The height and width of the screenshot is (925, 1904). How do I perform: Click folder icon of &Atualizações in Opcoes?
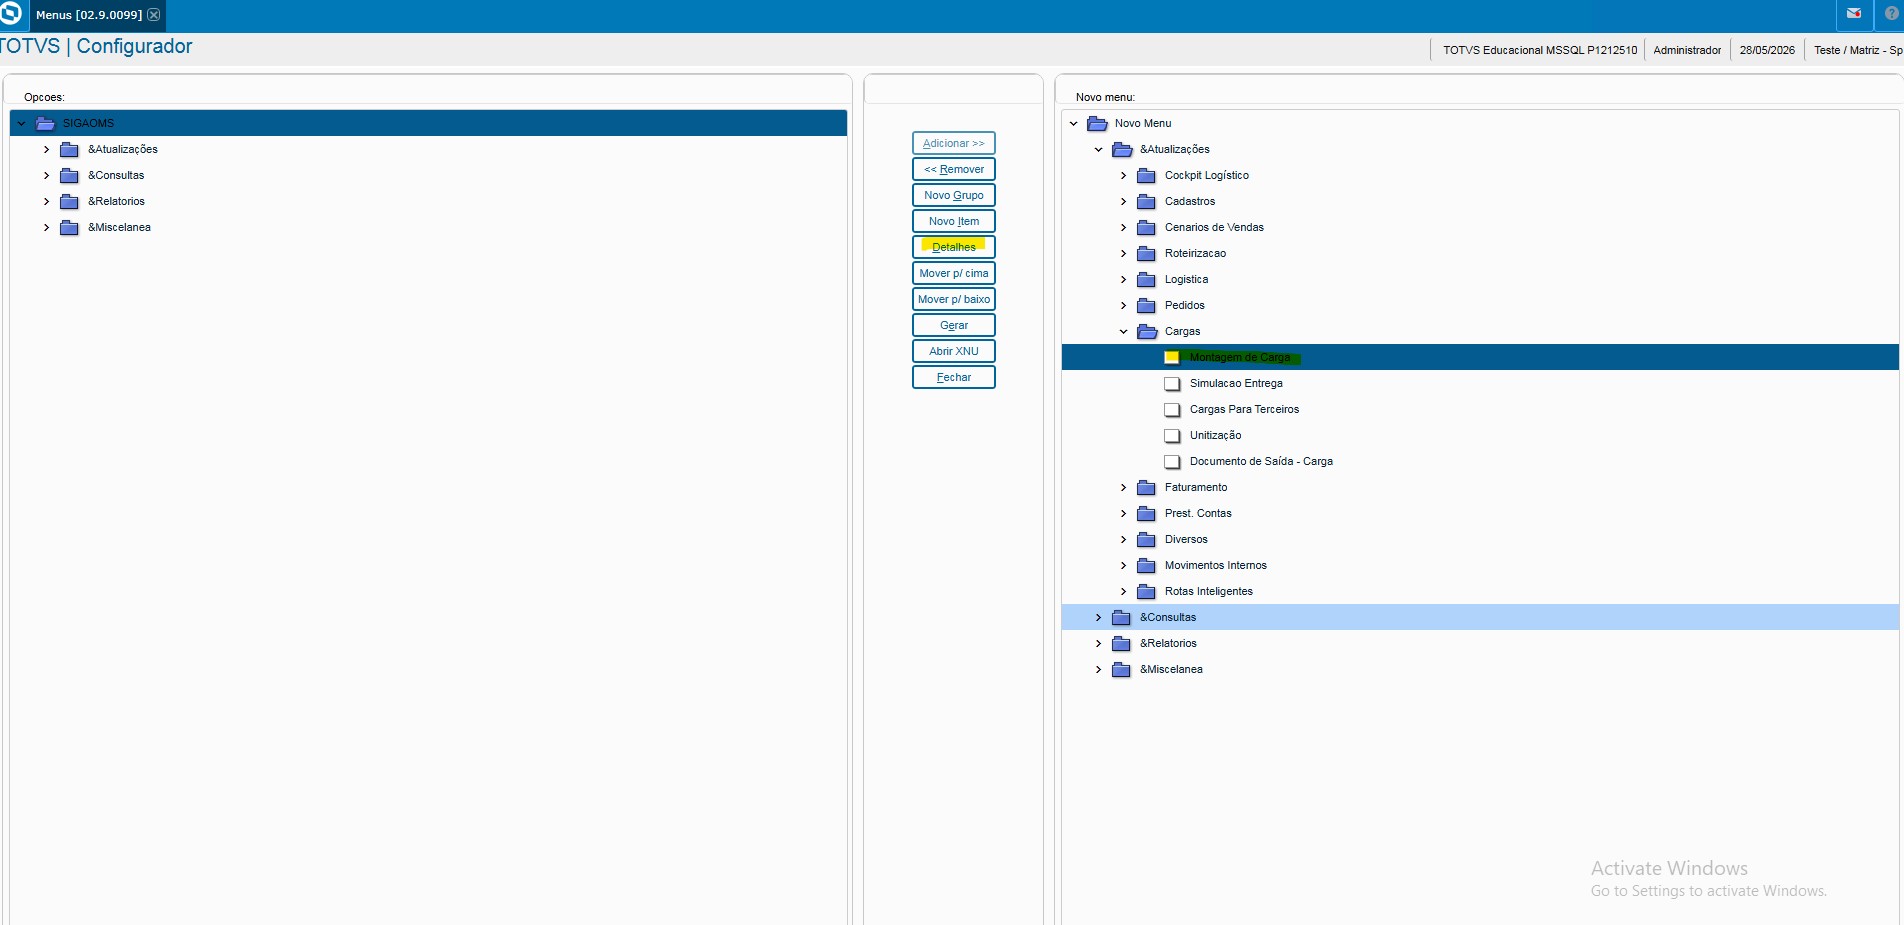click(x=69, y=149)
